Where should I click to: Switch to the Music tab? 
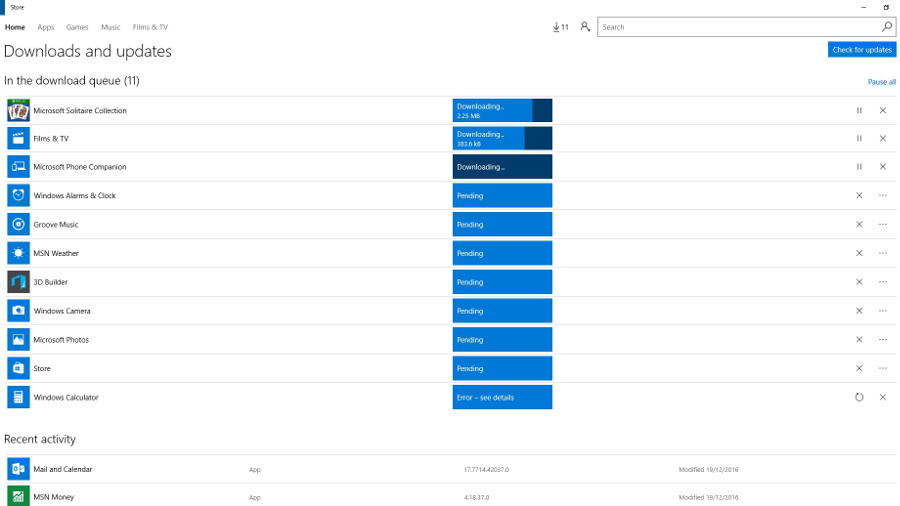pos(111,27)
